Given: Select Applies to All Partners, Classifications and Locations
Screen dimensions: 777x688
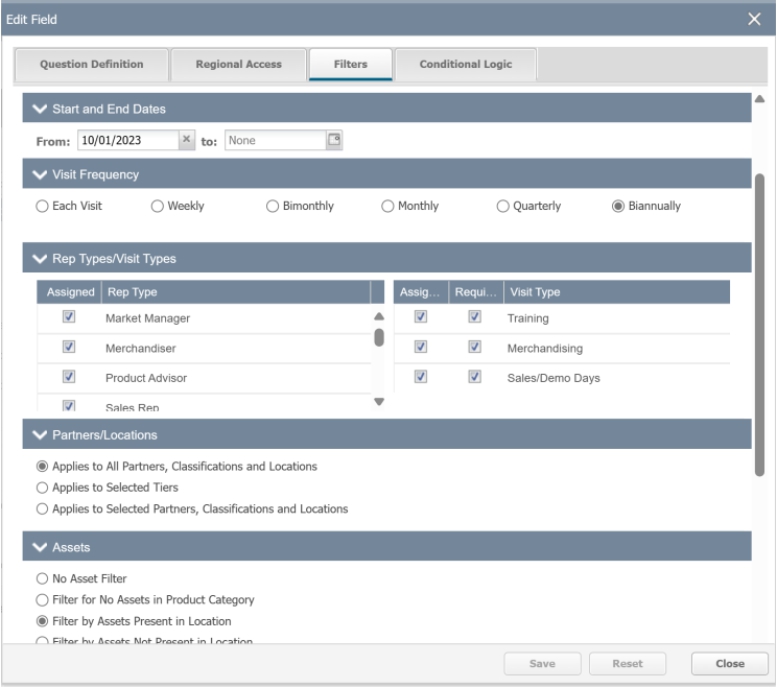Looking at the screenshot, I should 42,466.
